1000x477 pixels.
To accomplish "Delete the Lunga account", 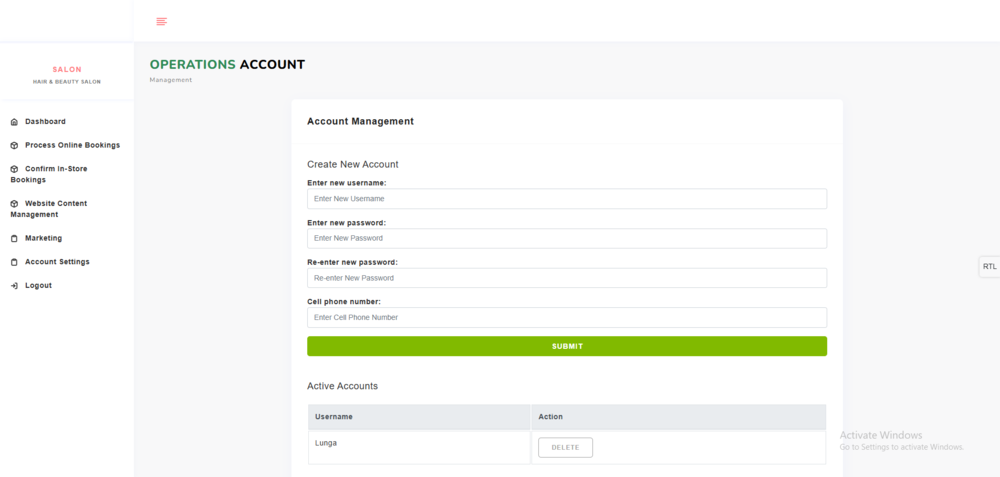I will (x=565, y=447).
